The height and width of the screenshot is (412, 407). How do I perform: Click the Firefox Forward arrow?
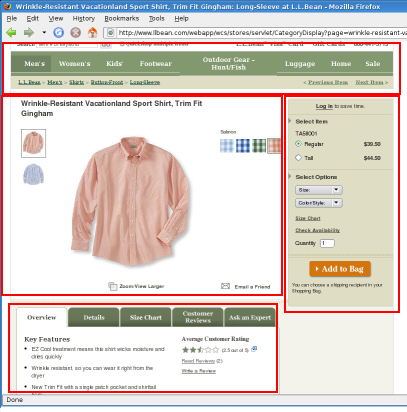click(x=29, y=32)
